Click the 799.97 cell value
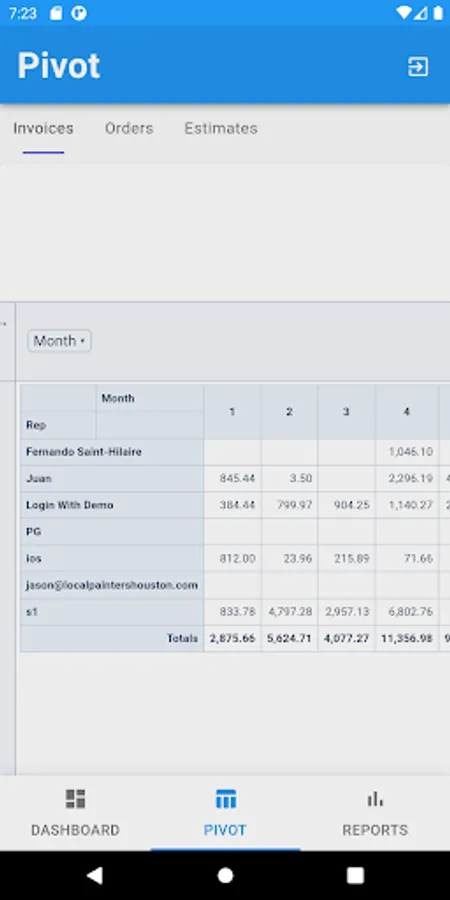Viewport: 450px width, 900px height. 294,505
